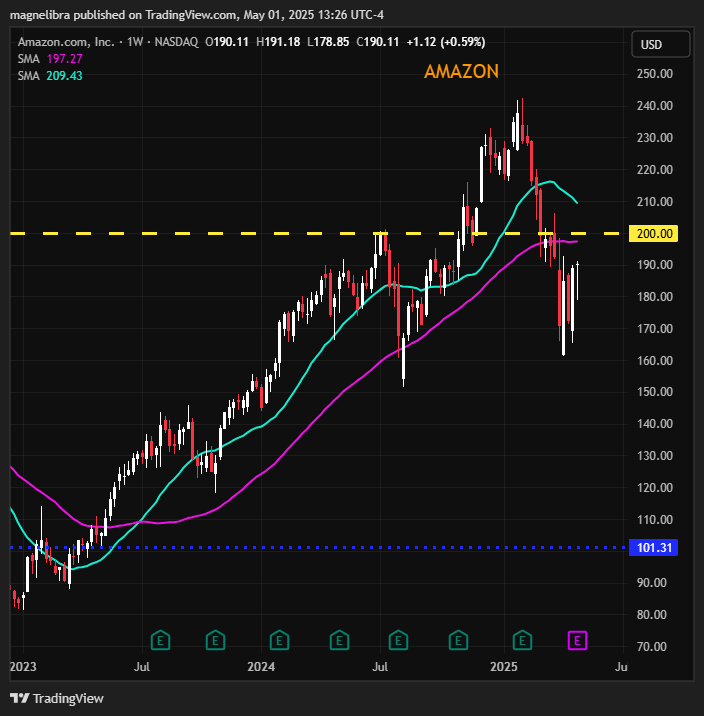Click the L178.85 low value in header
This screenshot has height=716, width=704.
pyautogui.click(x=328, y=42)
